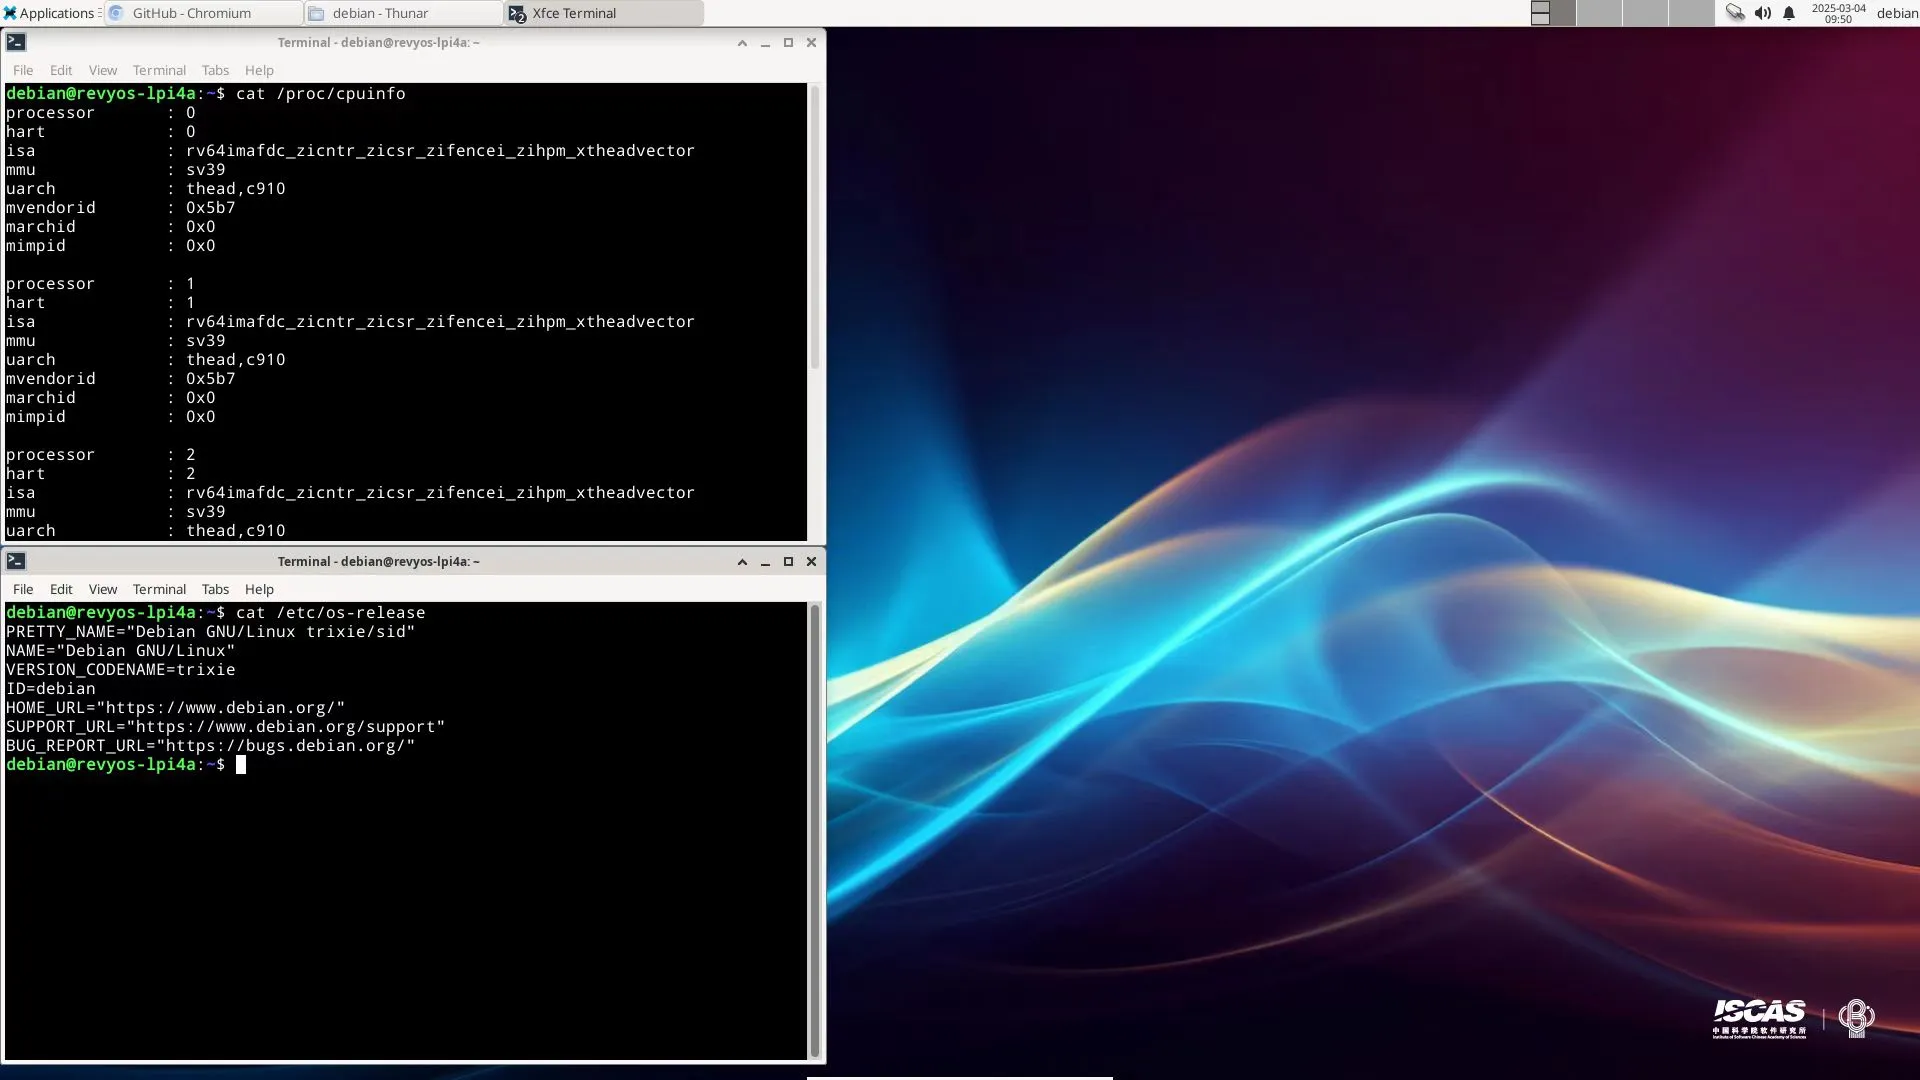Click the network connection tray icon
This screenshot has height=1080, width=1920.
pyautogui.click(x=1735, y=13)
